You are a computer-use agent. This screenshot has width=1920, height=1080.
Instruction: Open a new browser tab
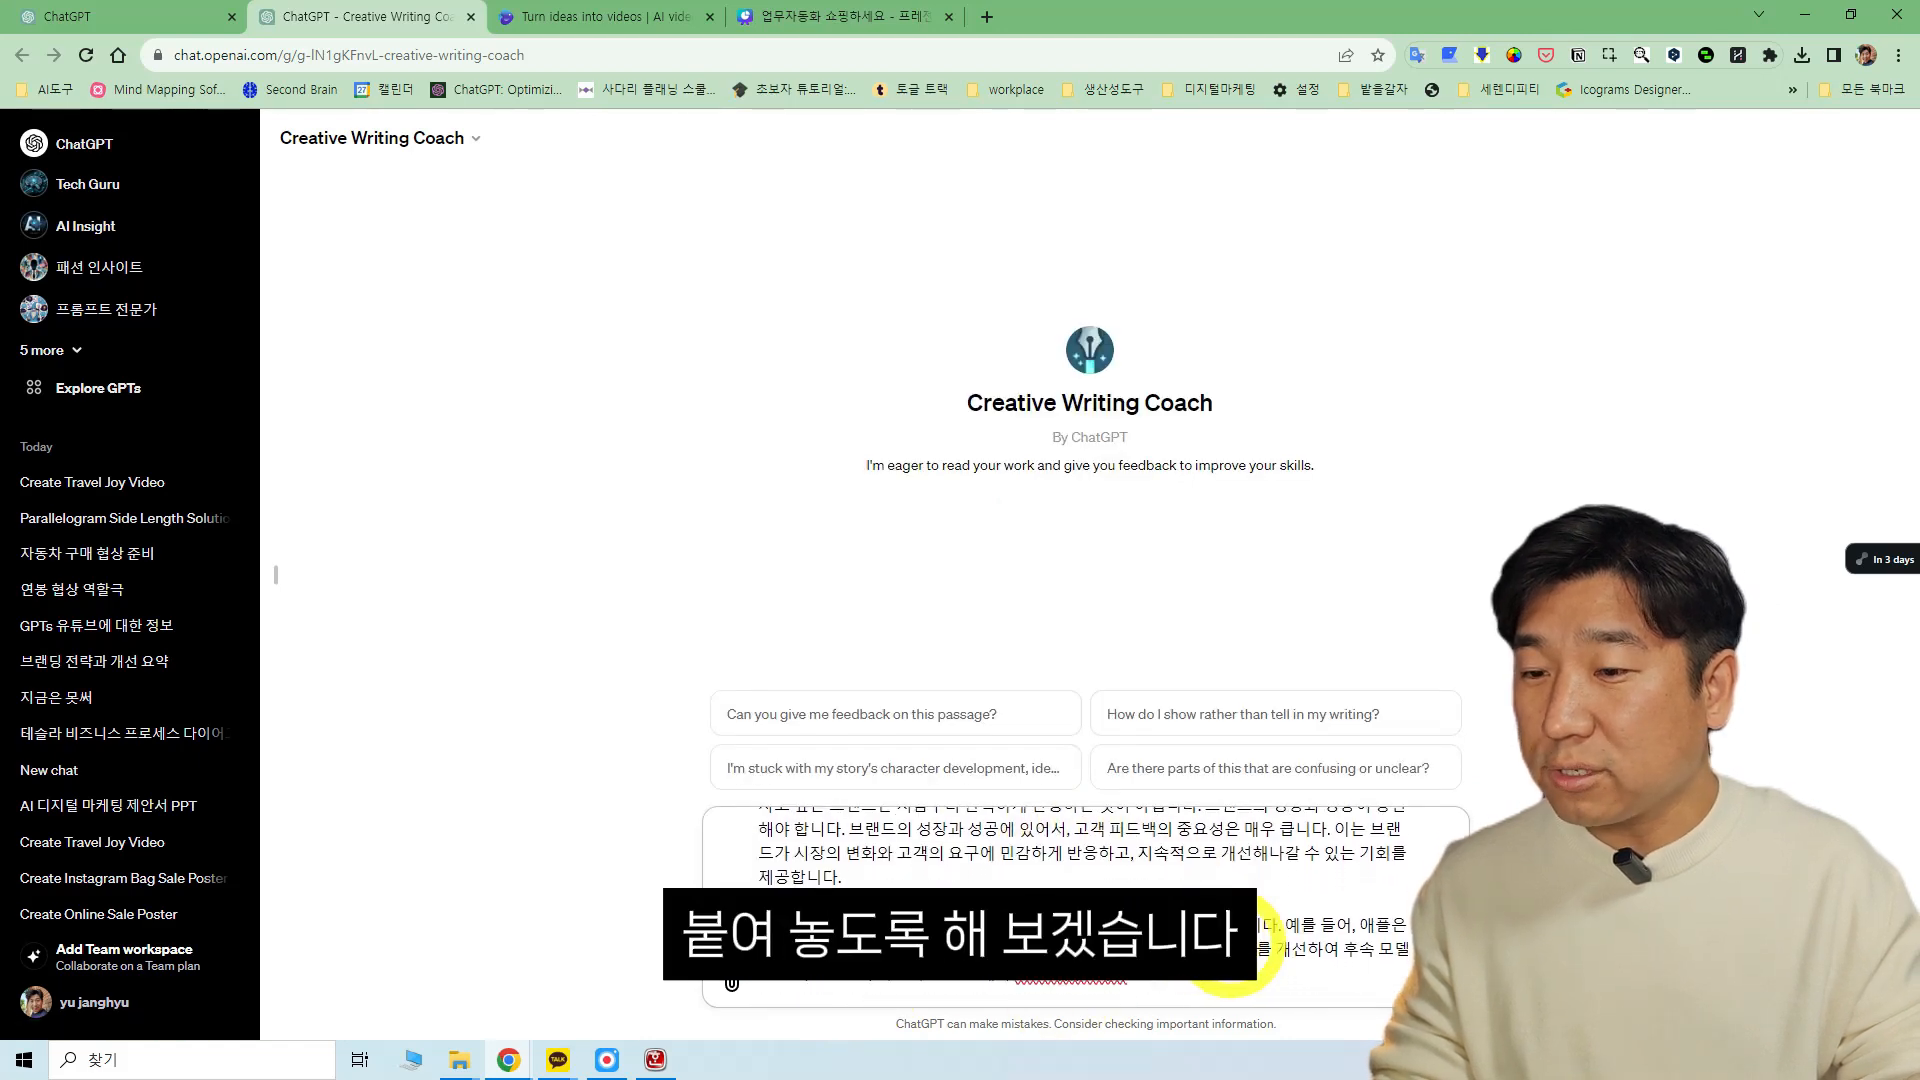pos(987,17)
